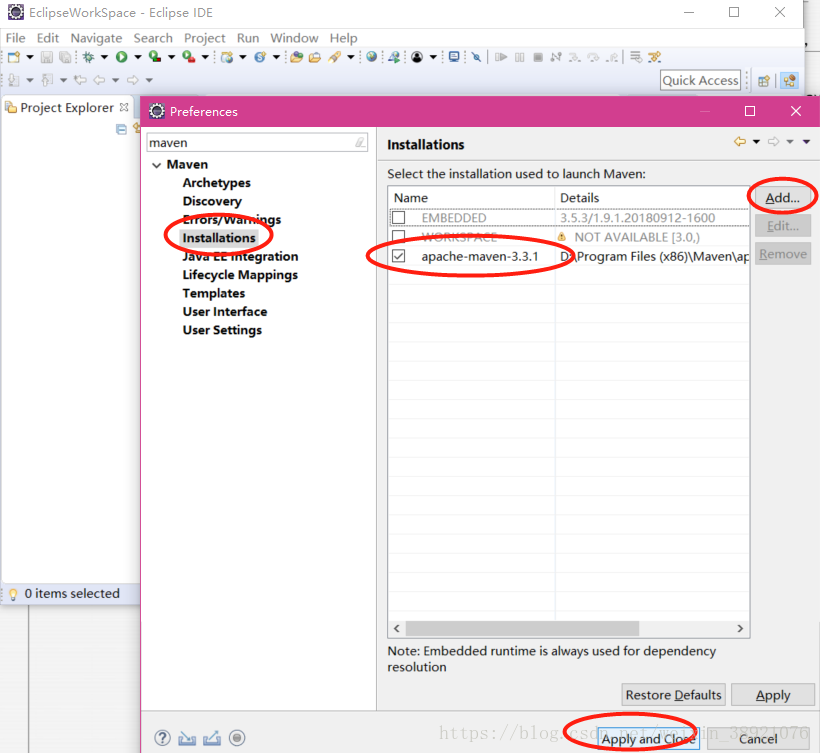Open the Coverage dropdown arrow
820x753 pixels.
pyautogui.click(x=171, y=57)
